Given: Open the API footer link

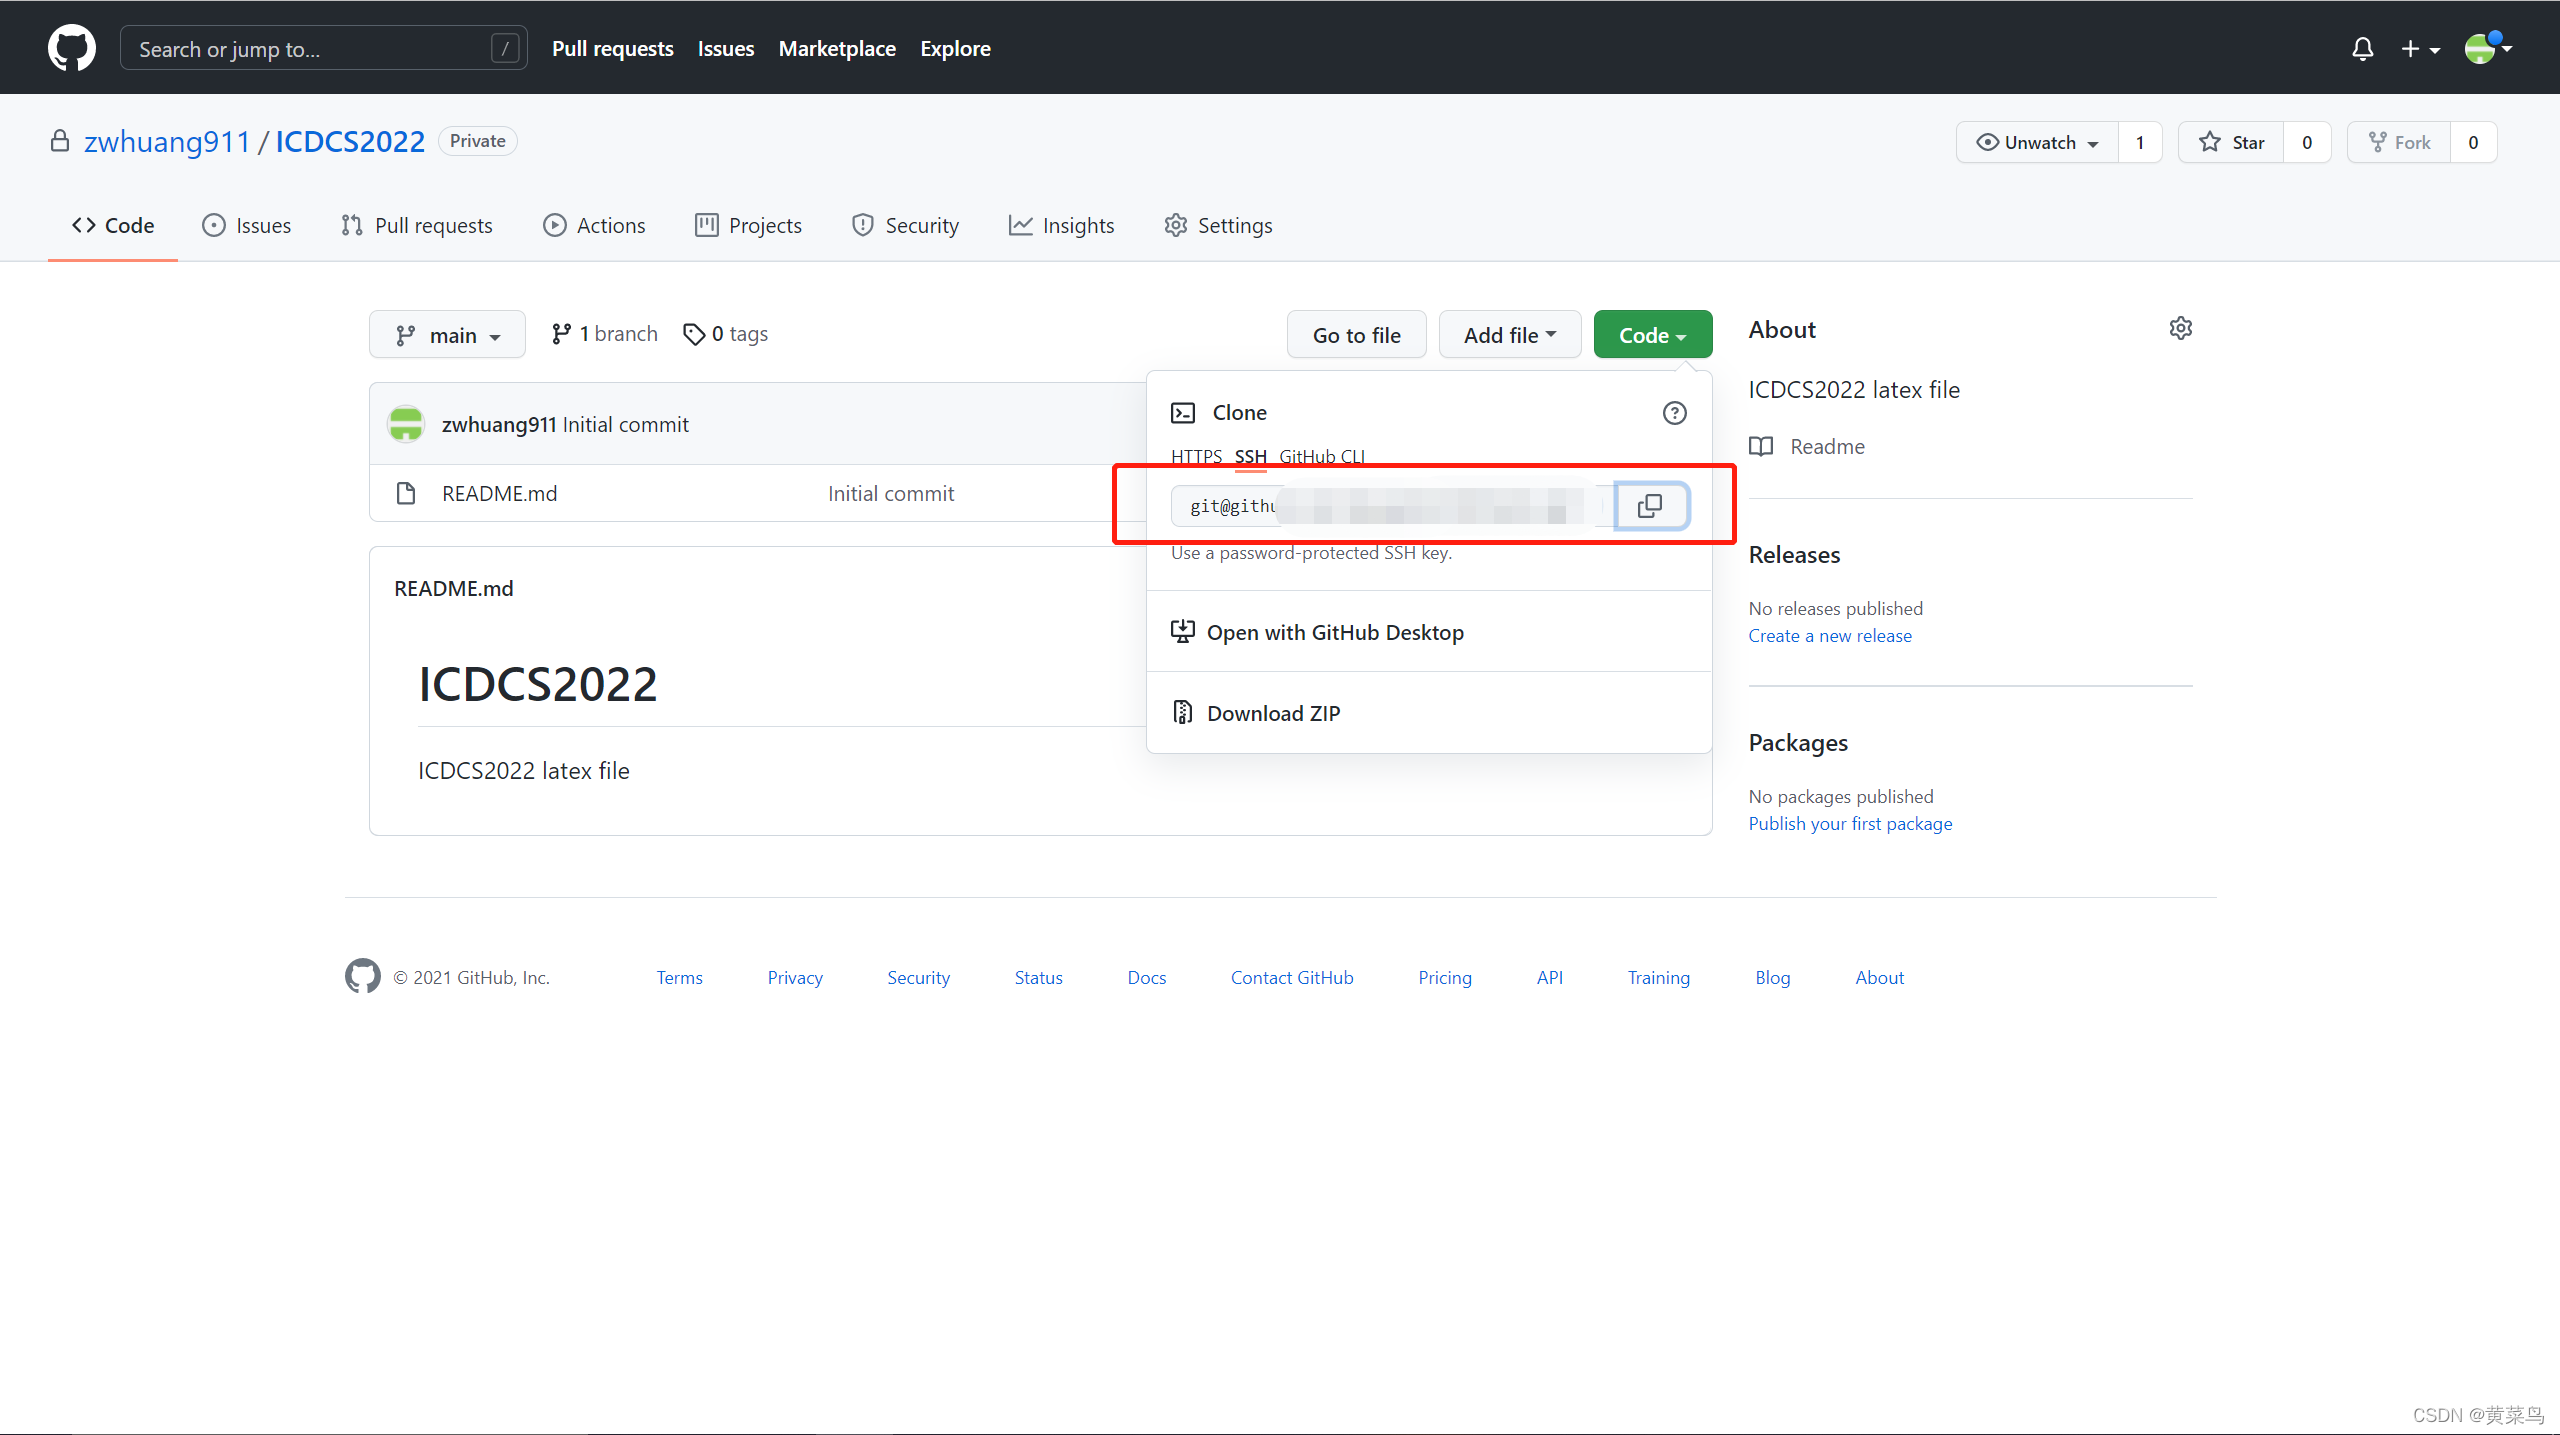Looking at the screenshot, I should click(1550, 977).
